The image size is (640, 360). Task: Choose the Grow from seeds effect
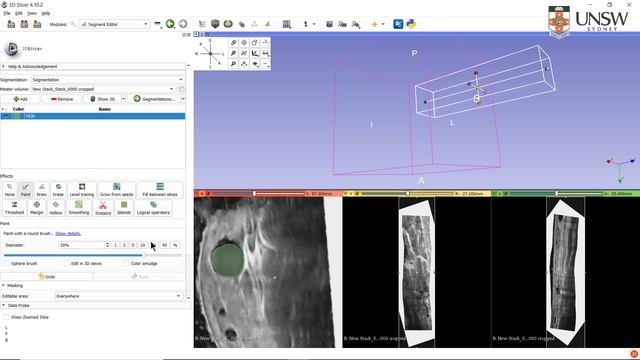coord(116,190)
